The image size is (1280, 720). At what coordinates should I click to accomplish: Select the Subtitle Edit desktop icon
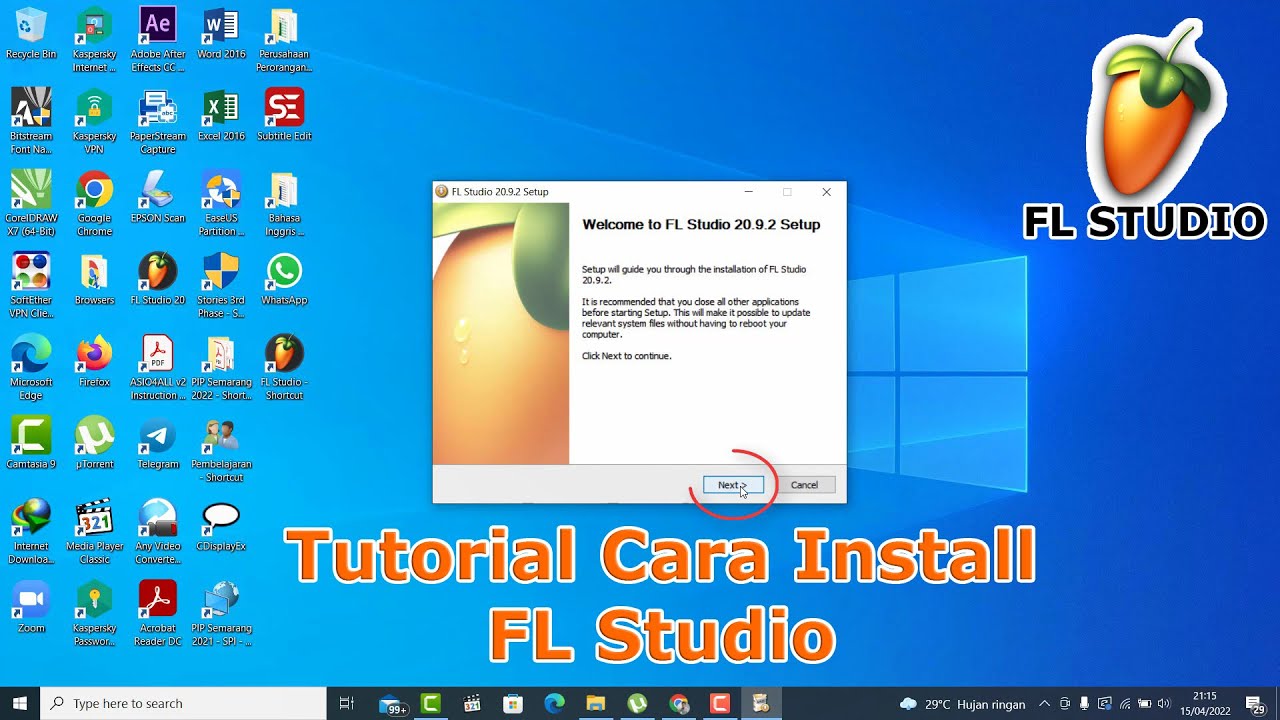coord(284,115)
